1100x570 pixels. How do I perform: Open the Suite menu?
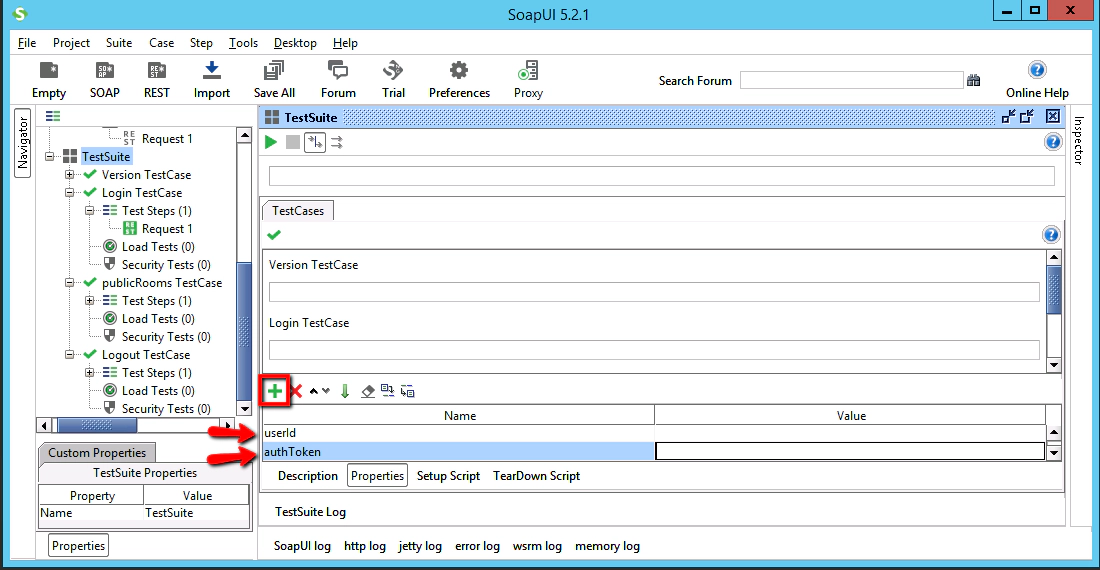click(x=119, y=43)
